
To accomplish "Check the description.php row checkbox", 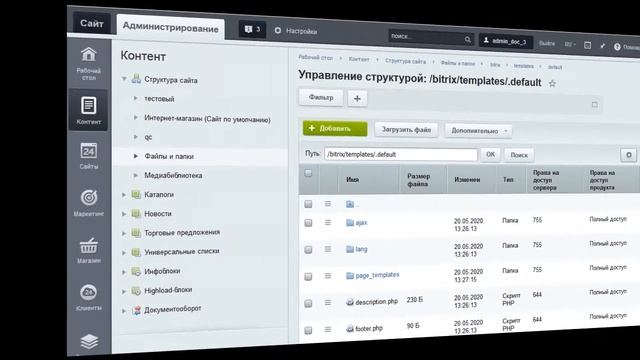I will [308, 303].
